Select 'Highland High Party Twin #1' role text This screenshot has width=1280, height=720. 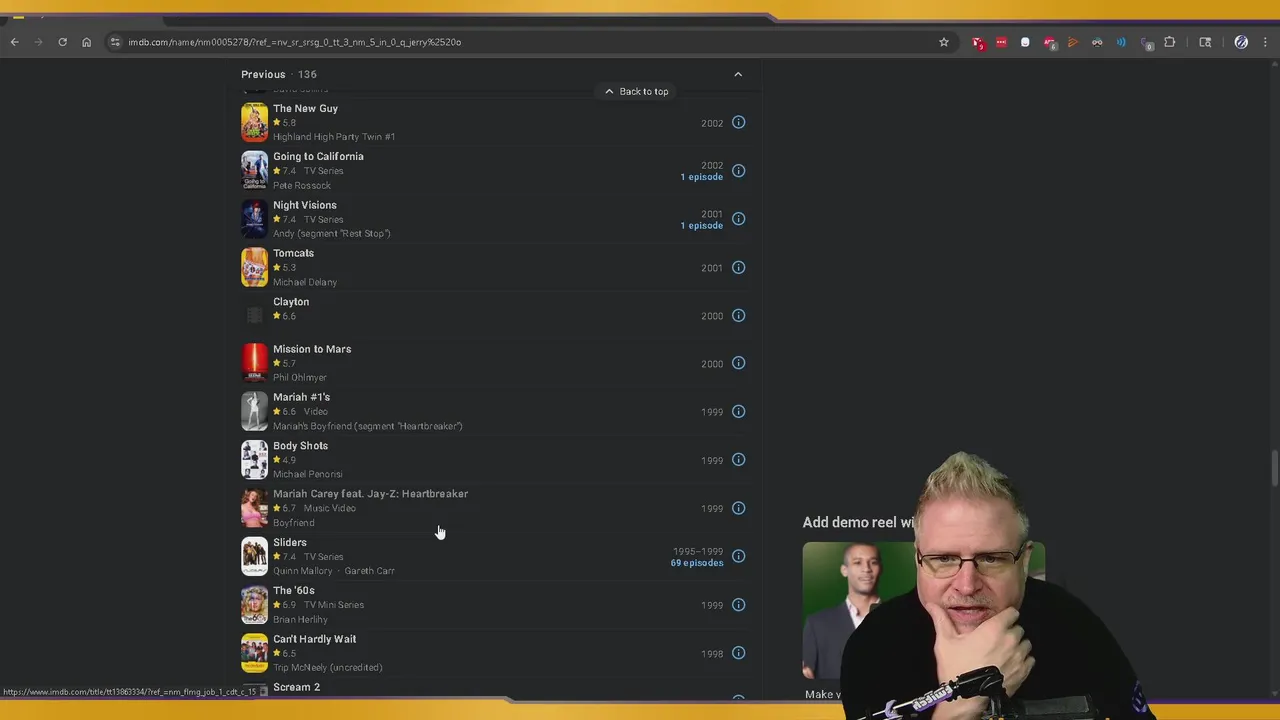[334, 137]
